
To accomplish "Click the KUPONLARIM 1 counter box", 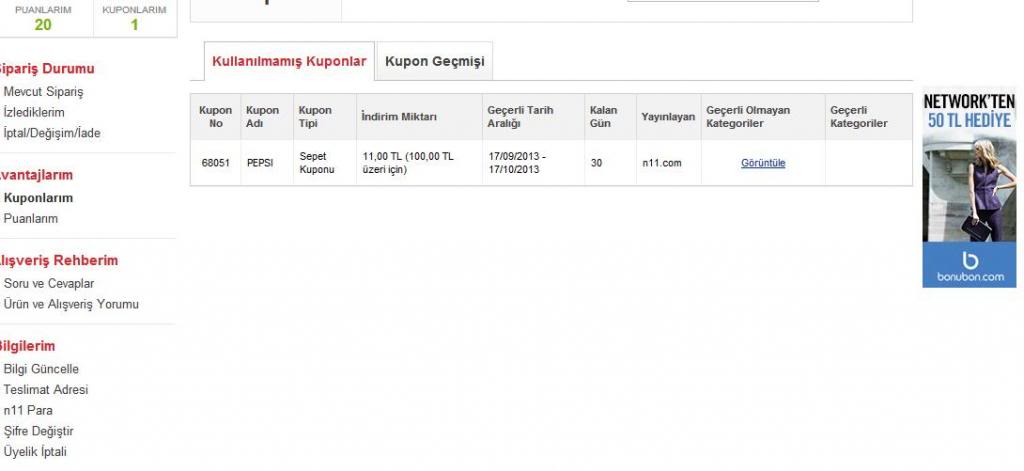I will (x=135, y=18).
